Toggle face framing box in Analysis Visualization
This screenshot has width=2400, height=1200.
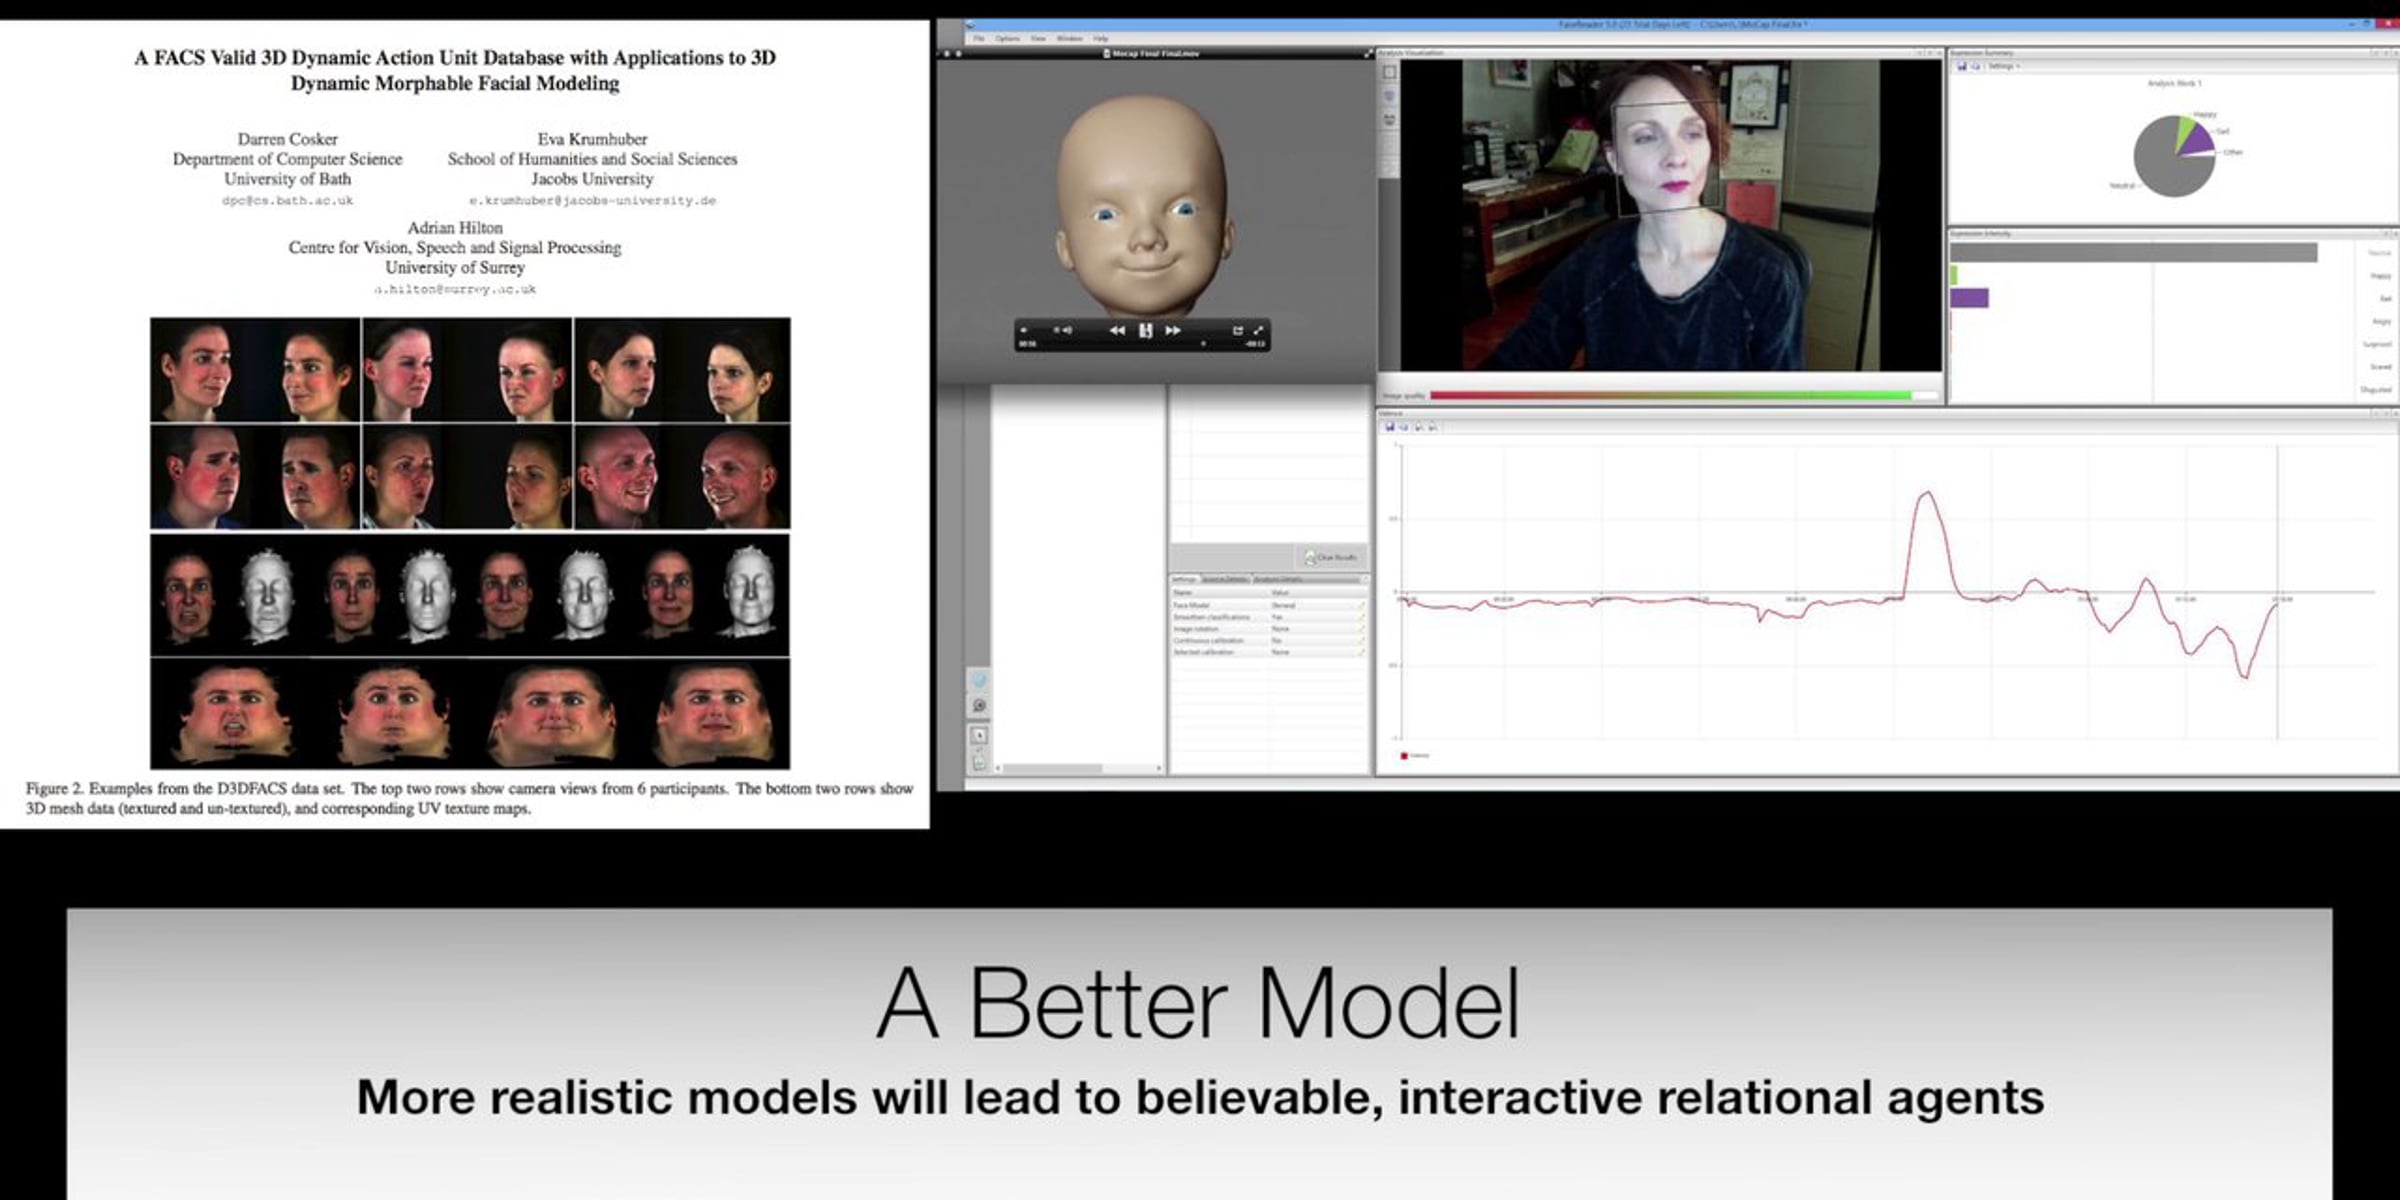(1389, 72)
